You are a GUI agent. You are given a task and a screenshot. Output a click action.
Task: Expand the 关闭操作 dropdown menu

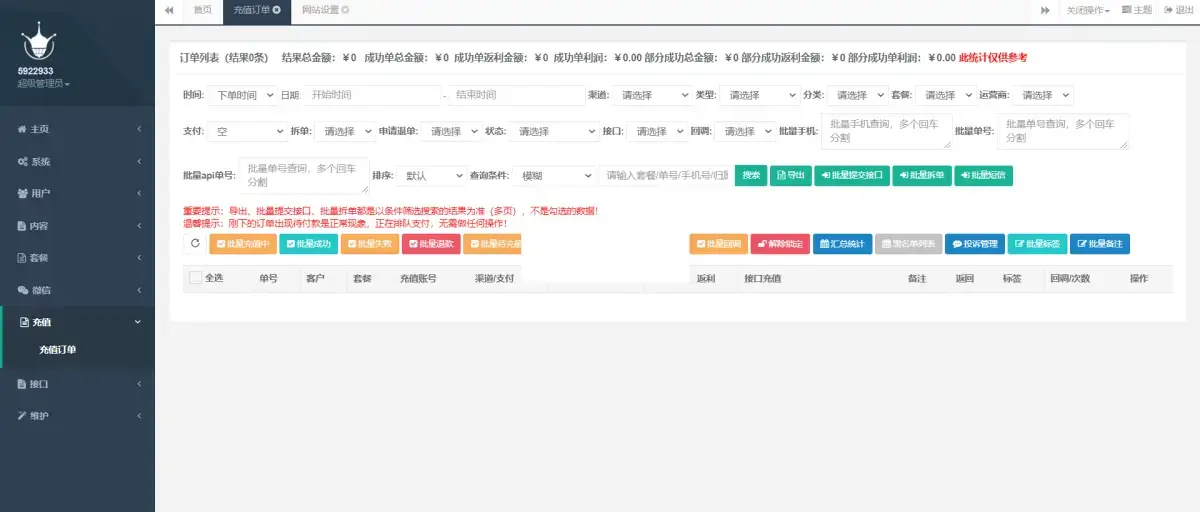[x=1088, y=10]
